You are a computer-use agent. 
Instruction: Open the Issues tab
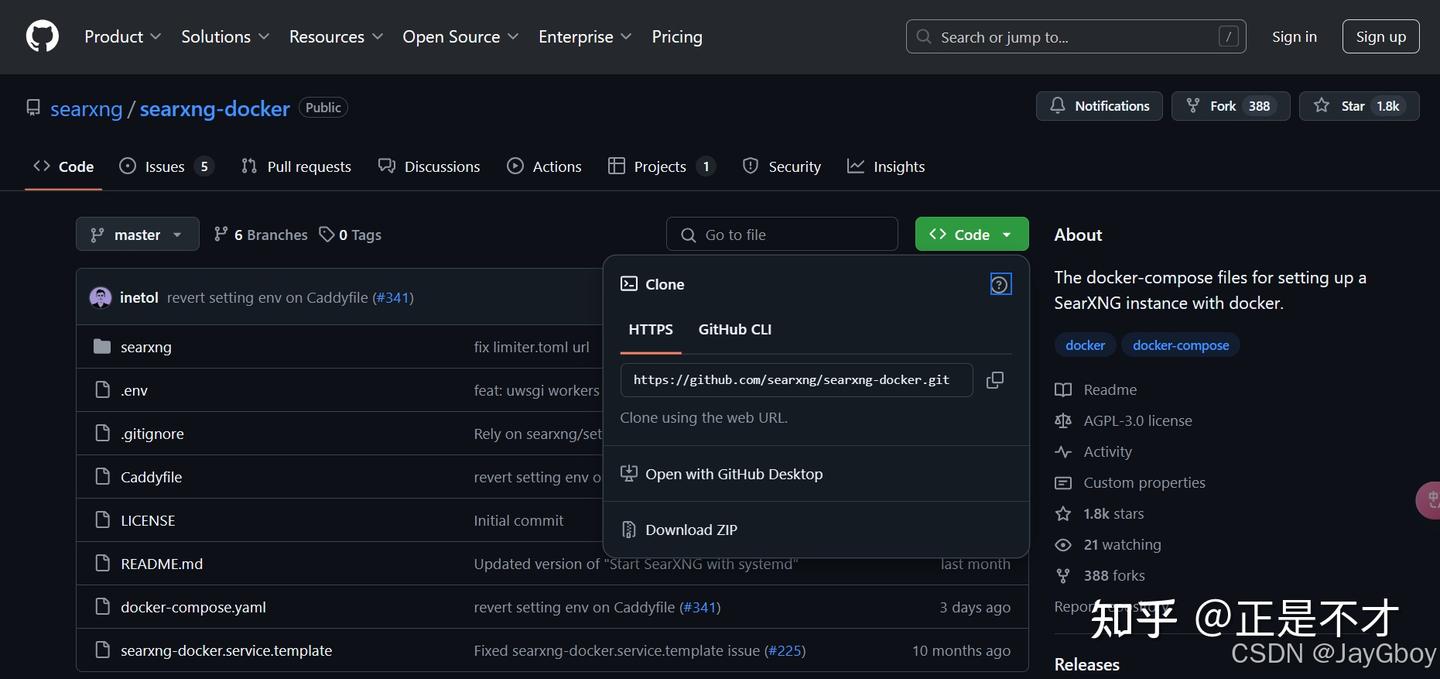pos(166,166)
